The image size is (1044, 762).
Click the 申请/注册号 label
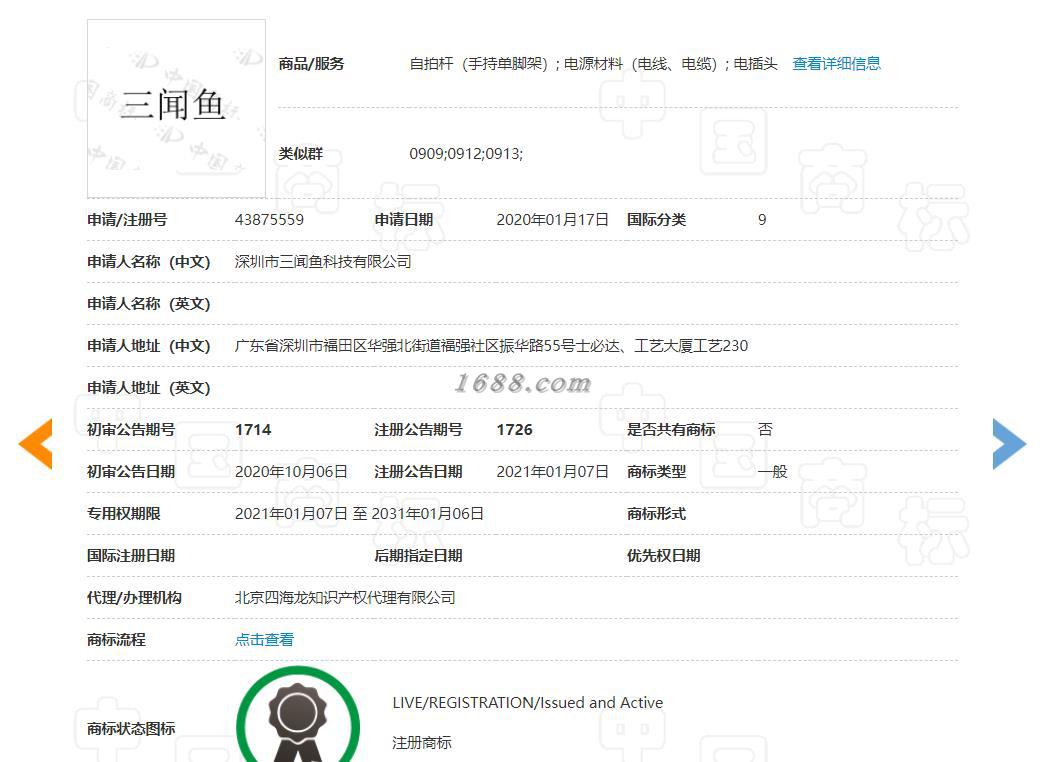point(127,220)
